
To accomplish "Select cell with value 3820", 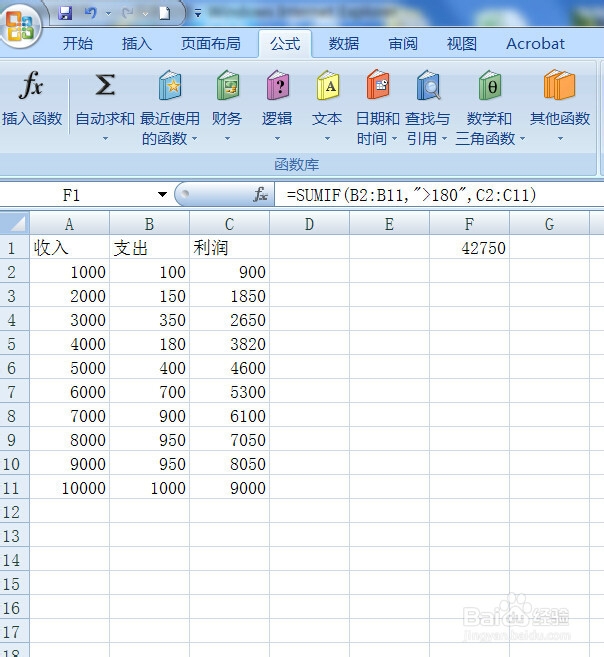I will click(x=230, y=344).
